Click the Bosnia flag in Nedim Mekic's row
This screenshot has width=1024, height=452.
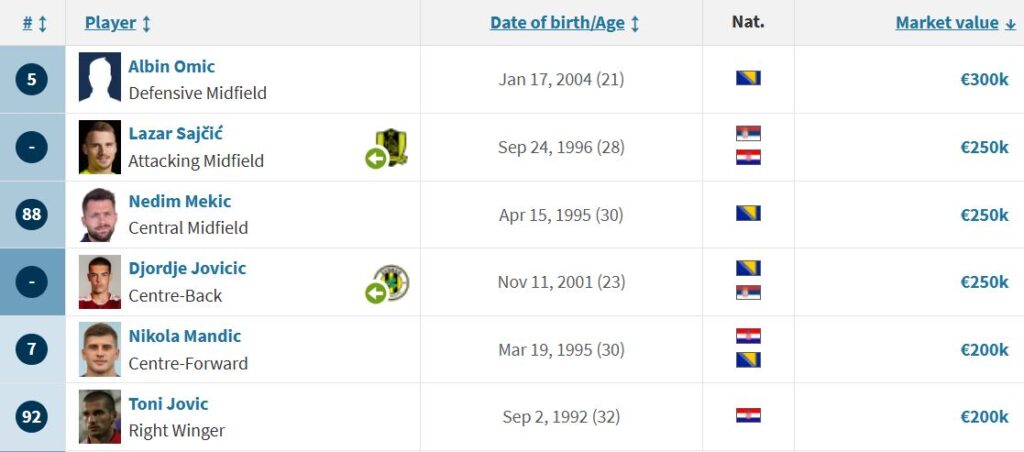click(x=748, y=213)
